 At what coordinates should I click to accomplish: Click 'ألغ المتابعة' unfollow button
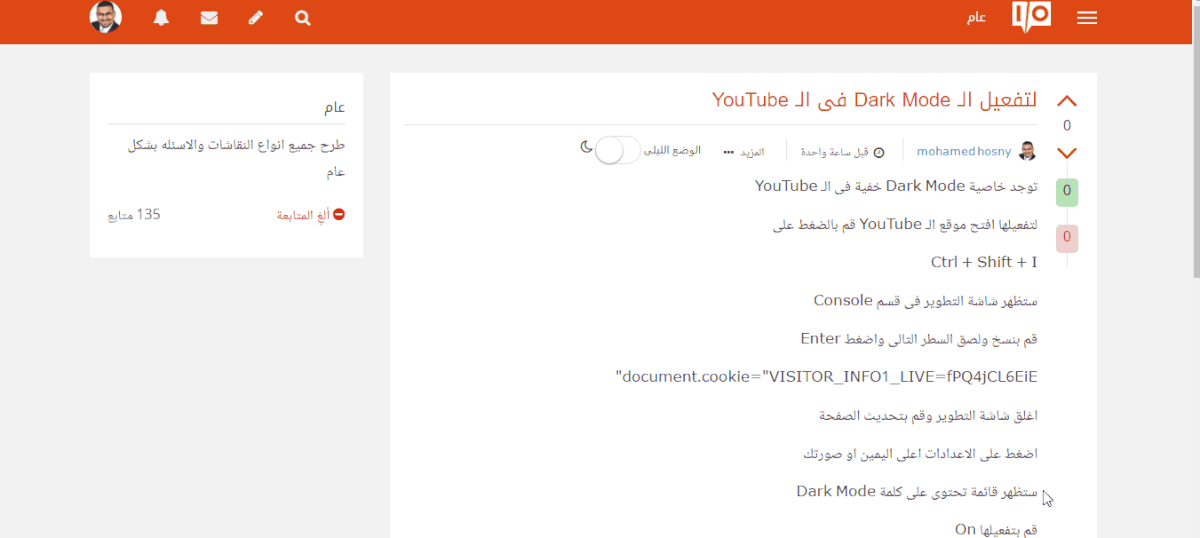click(x=311, y=215)
